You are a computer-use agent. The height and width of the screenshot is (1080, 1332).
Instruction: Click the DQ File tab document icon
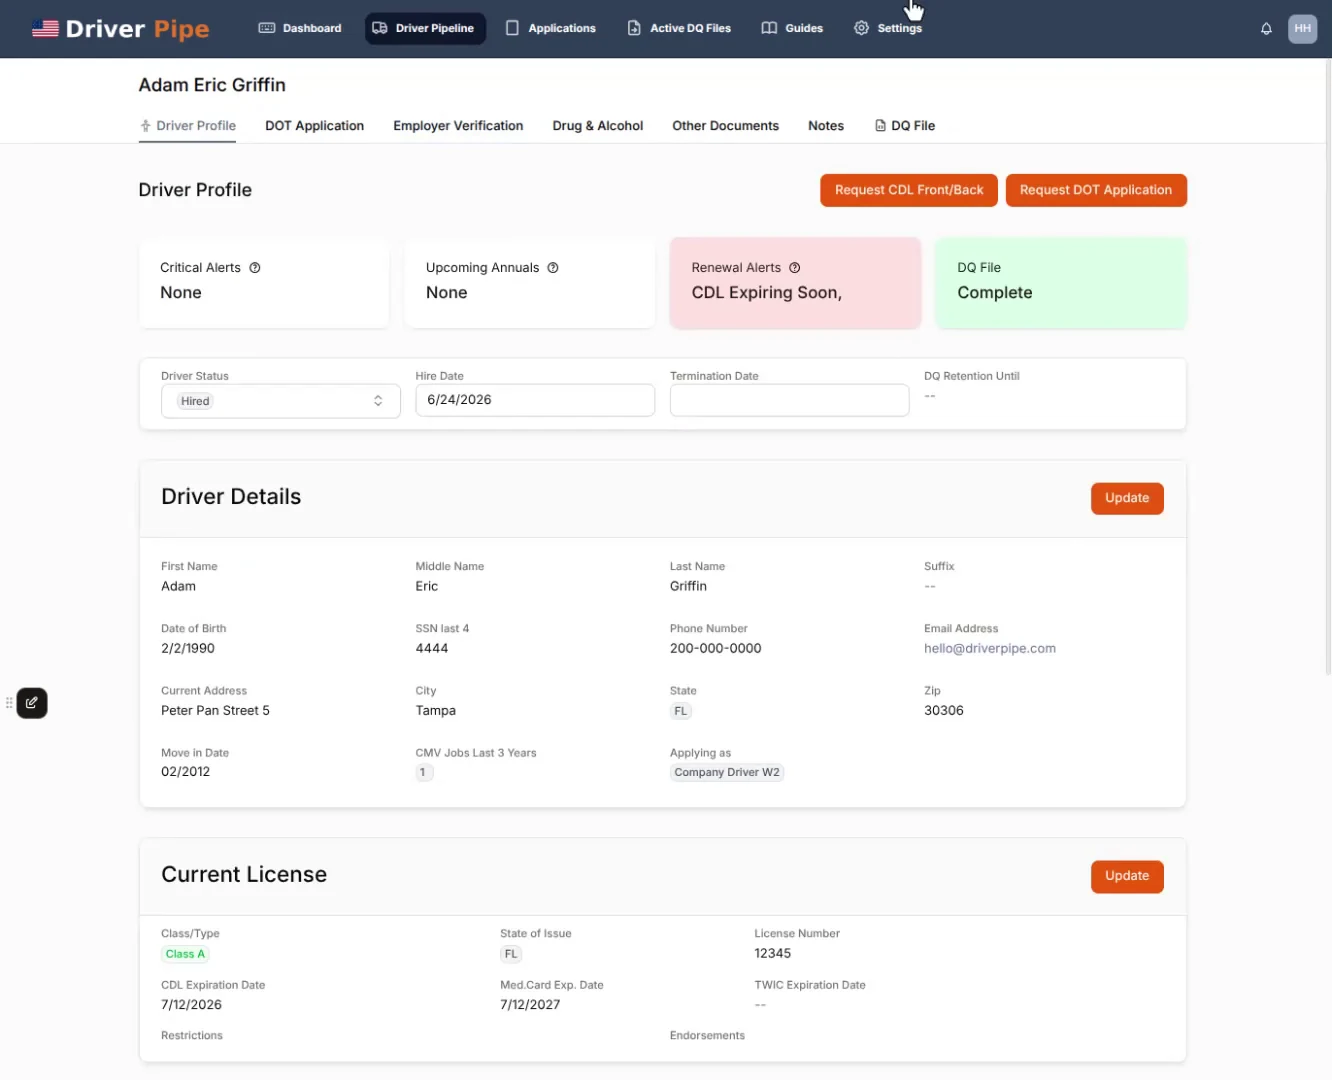pyautogui.click(x=880, y=126)
